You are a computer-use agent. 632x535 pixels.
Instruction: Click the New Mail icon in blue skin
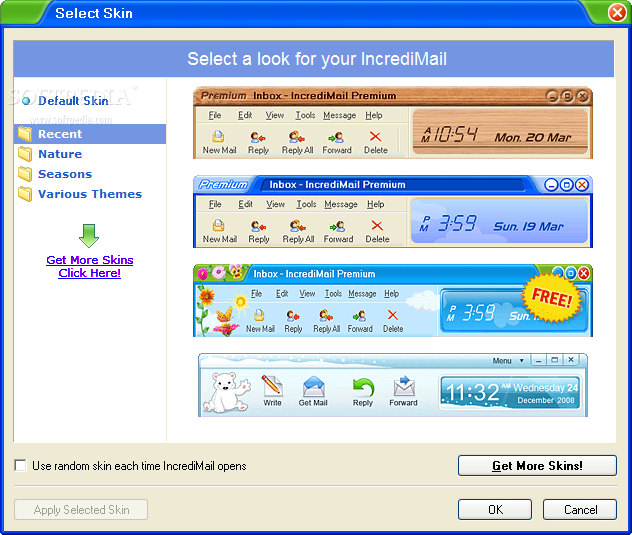(x=218, y=225)
